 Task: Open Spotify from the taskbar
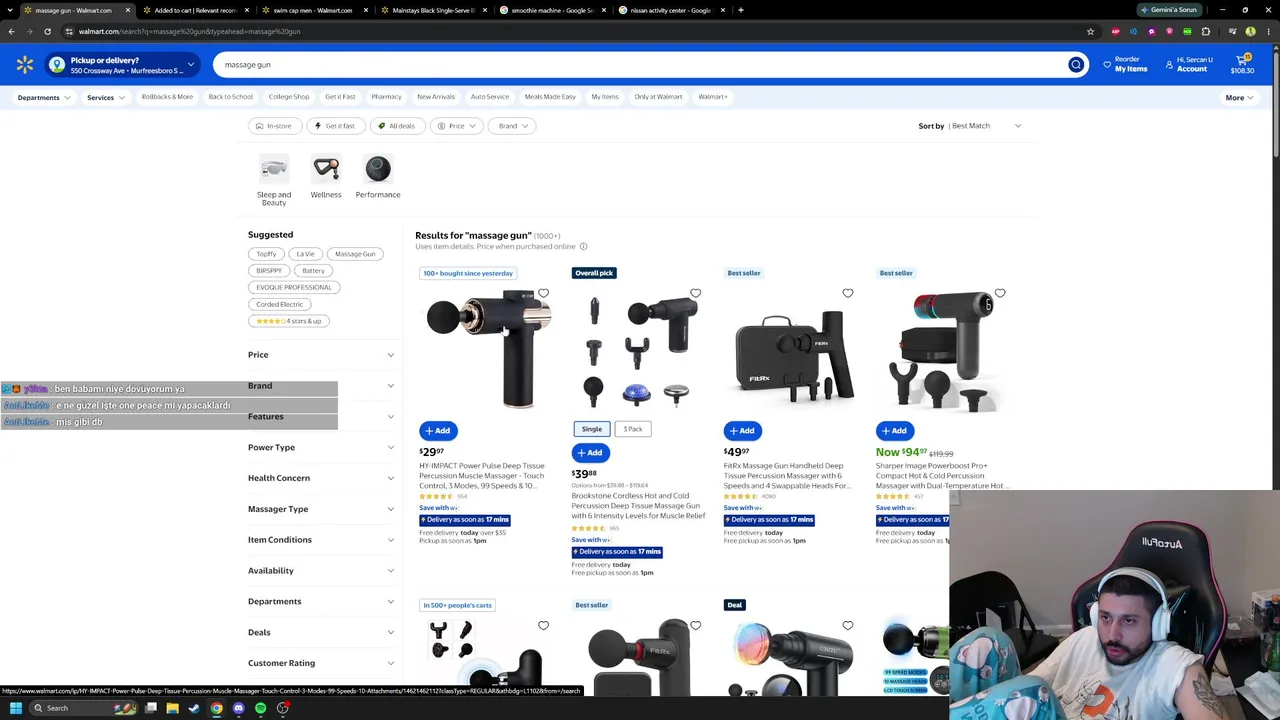(260, 708)
